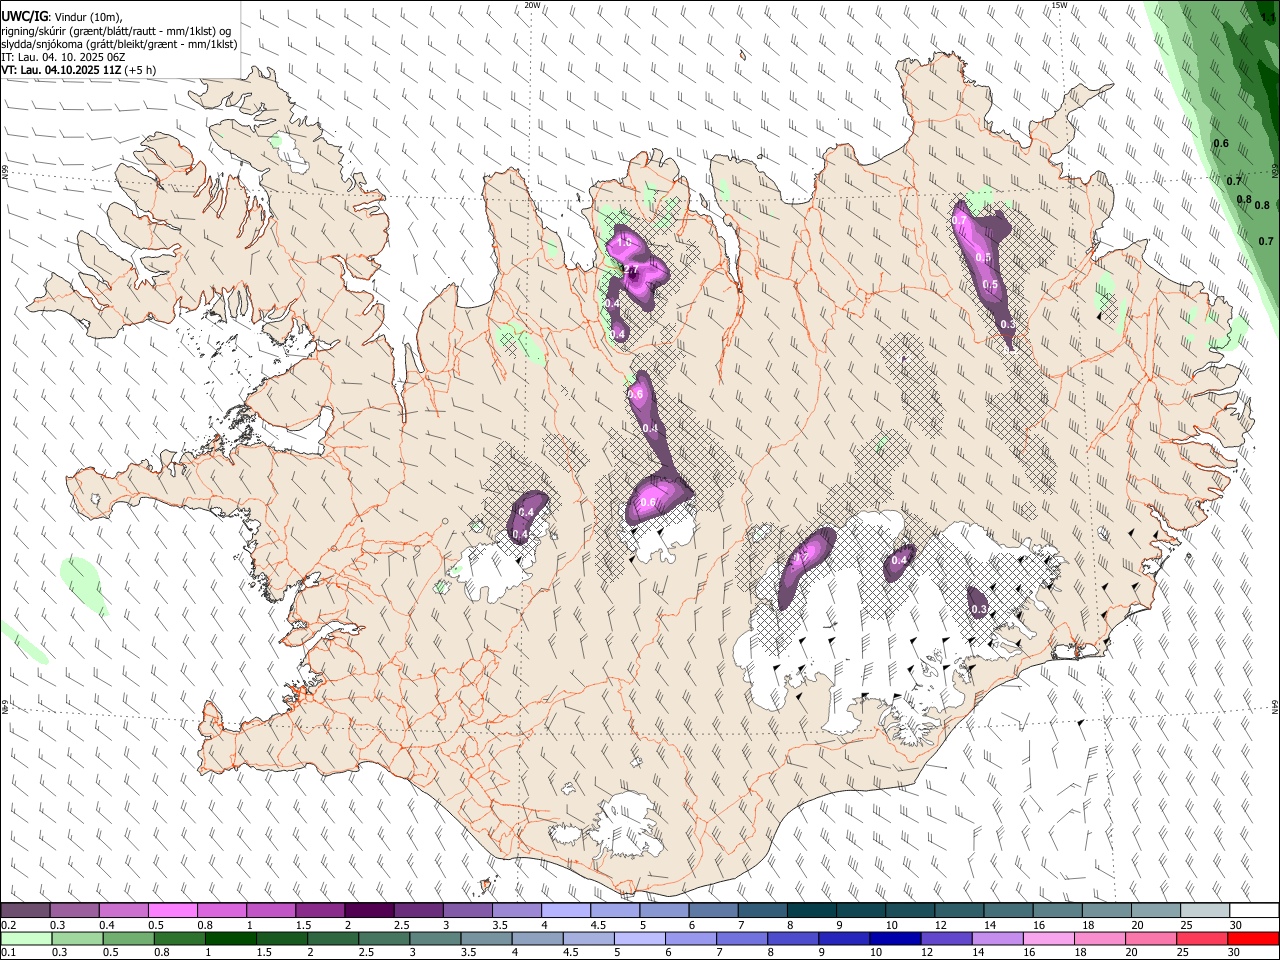Click the '(+5 h)' forecast offset text
Viewport: 1280px width, 960px height.
tap(141, 71)
